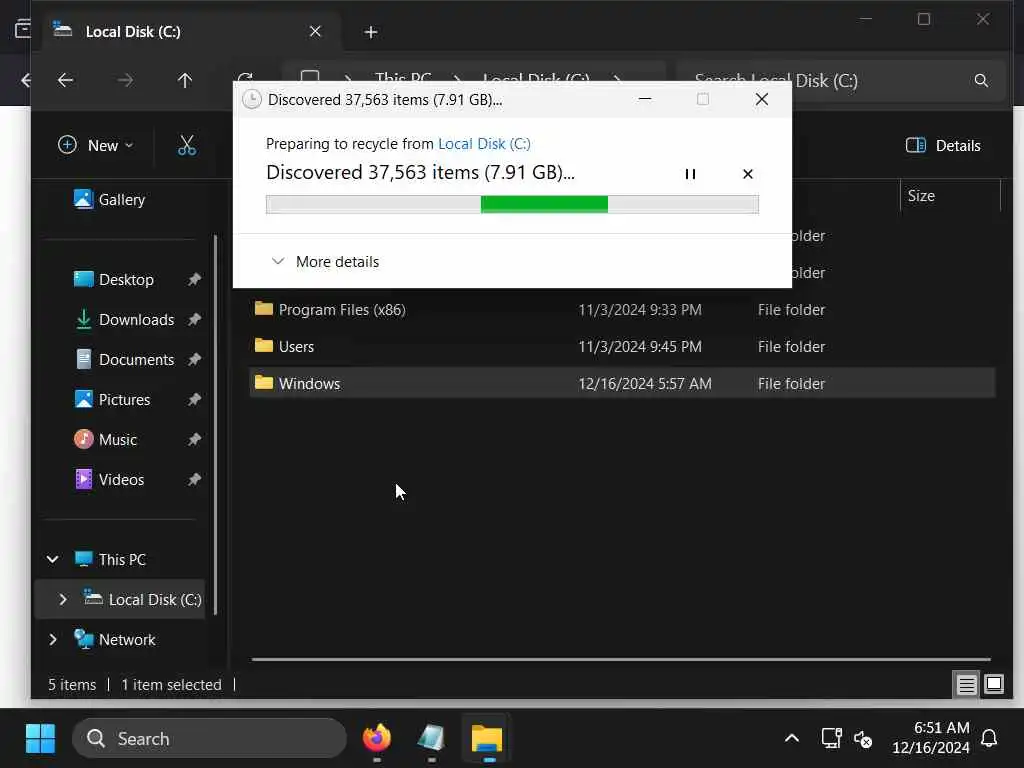1024x768 pixels.
Task: Click the 12/16/2024 5:57 AM date cell
Action: click(645, 383)
